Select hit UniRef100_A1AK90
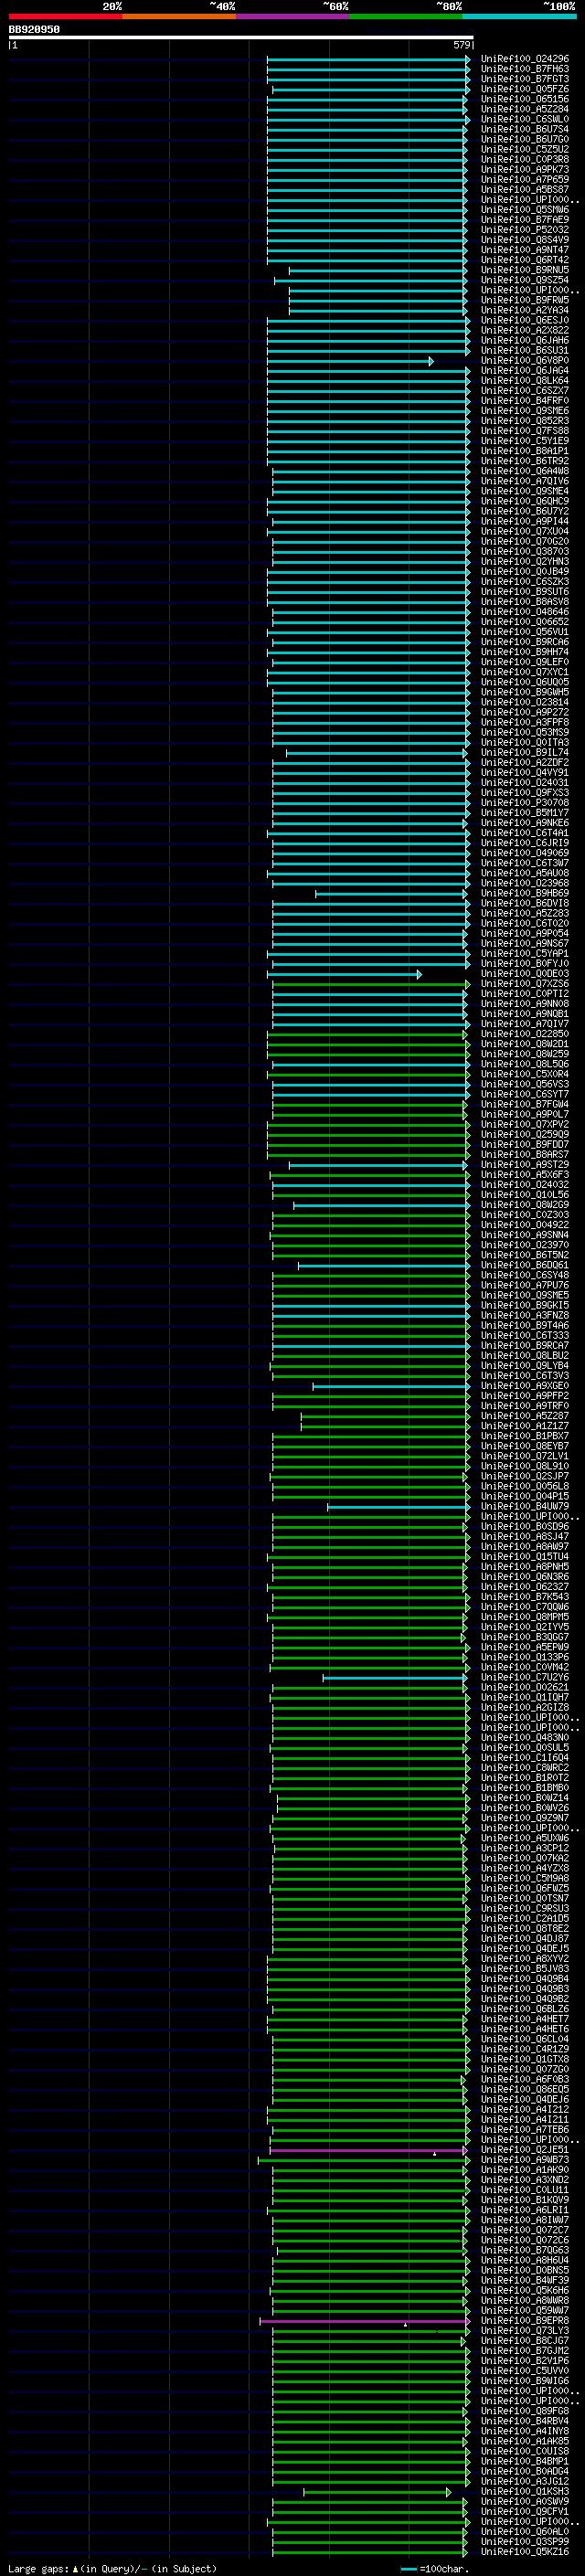585x2576 pixels. point(524,2169)
